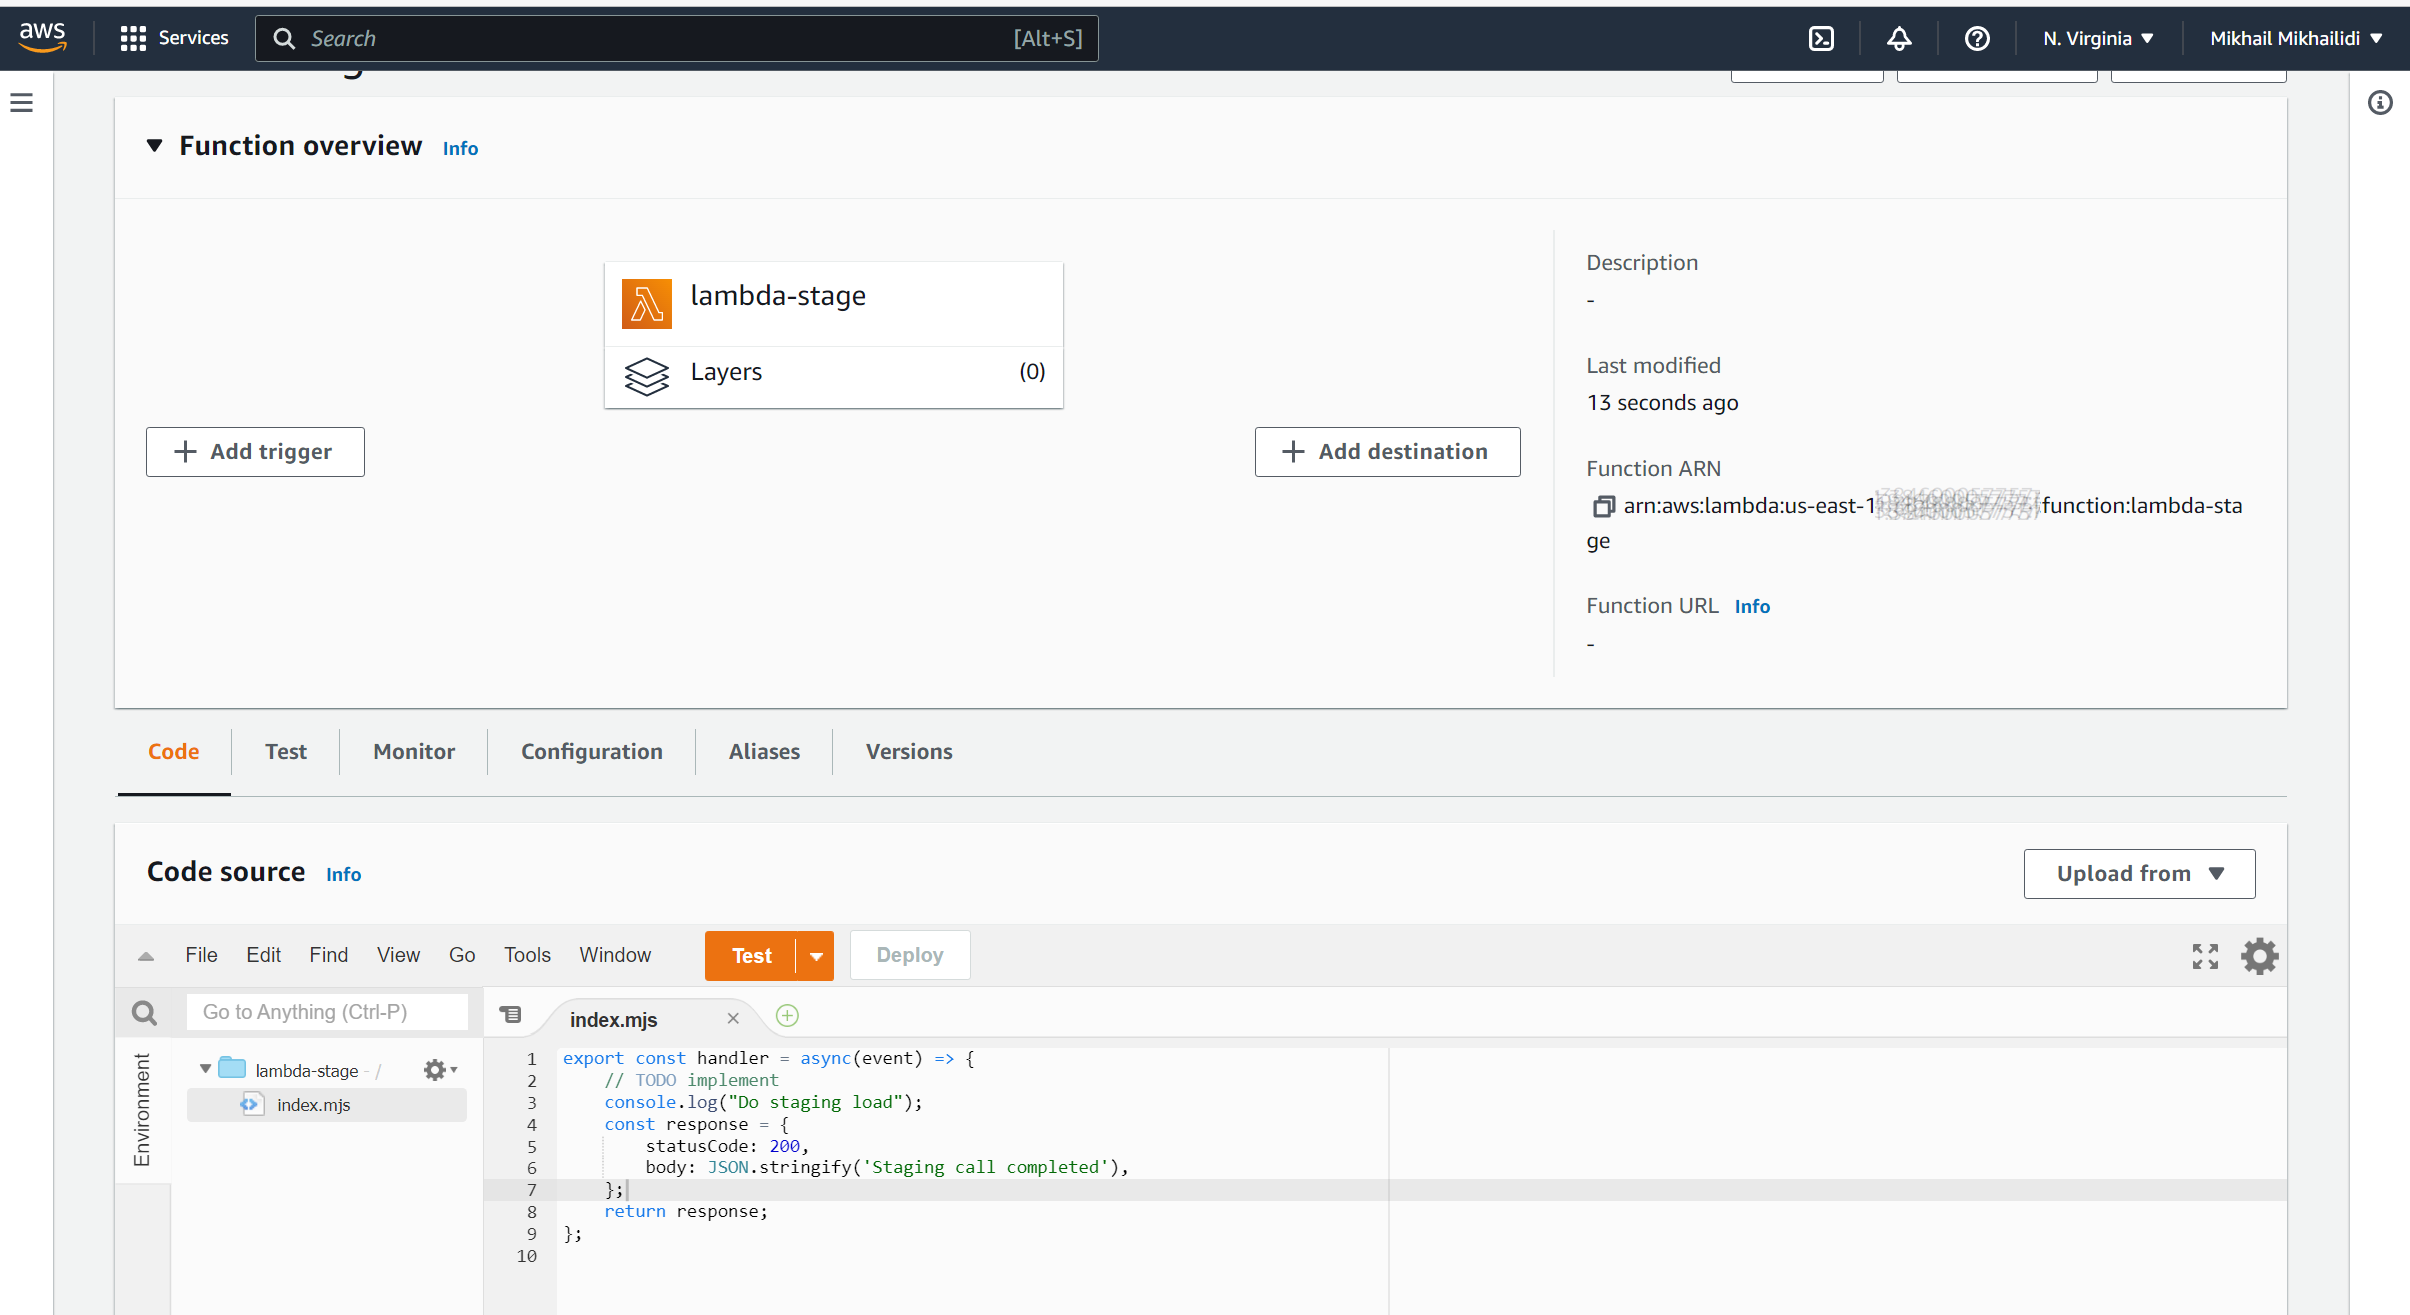Open the Services grid menu

pos(173,38)
